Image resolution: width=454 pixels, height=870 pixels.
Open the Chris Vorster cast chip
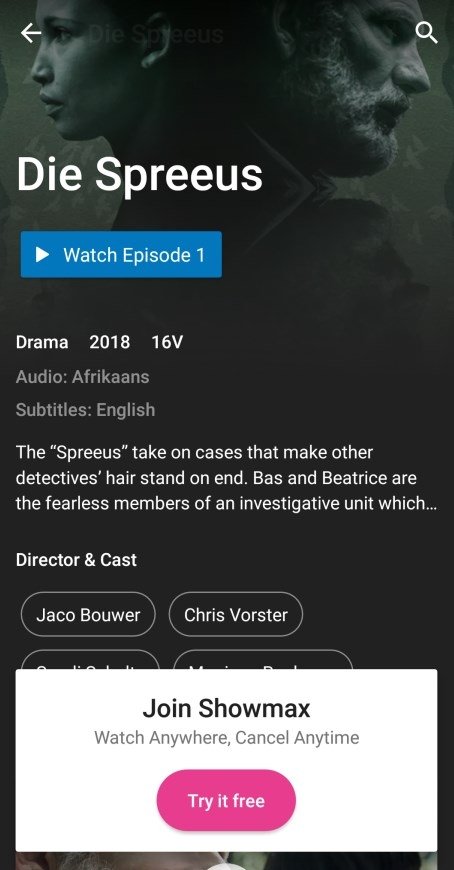(236, 614)
